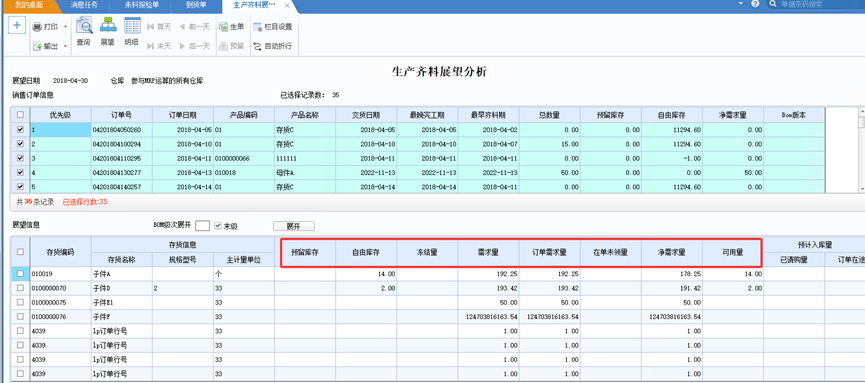The image size is (865, 383).
Task: Check the 0100000075 row checkbox
Action: (x=20, y=302)
